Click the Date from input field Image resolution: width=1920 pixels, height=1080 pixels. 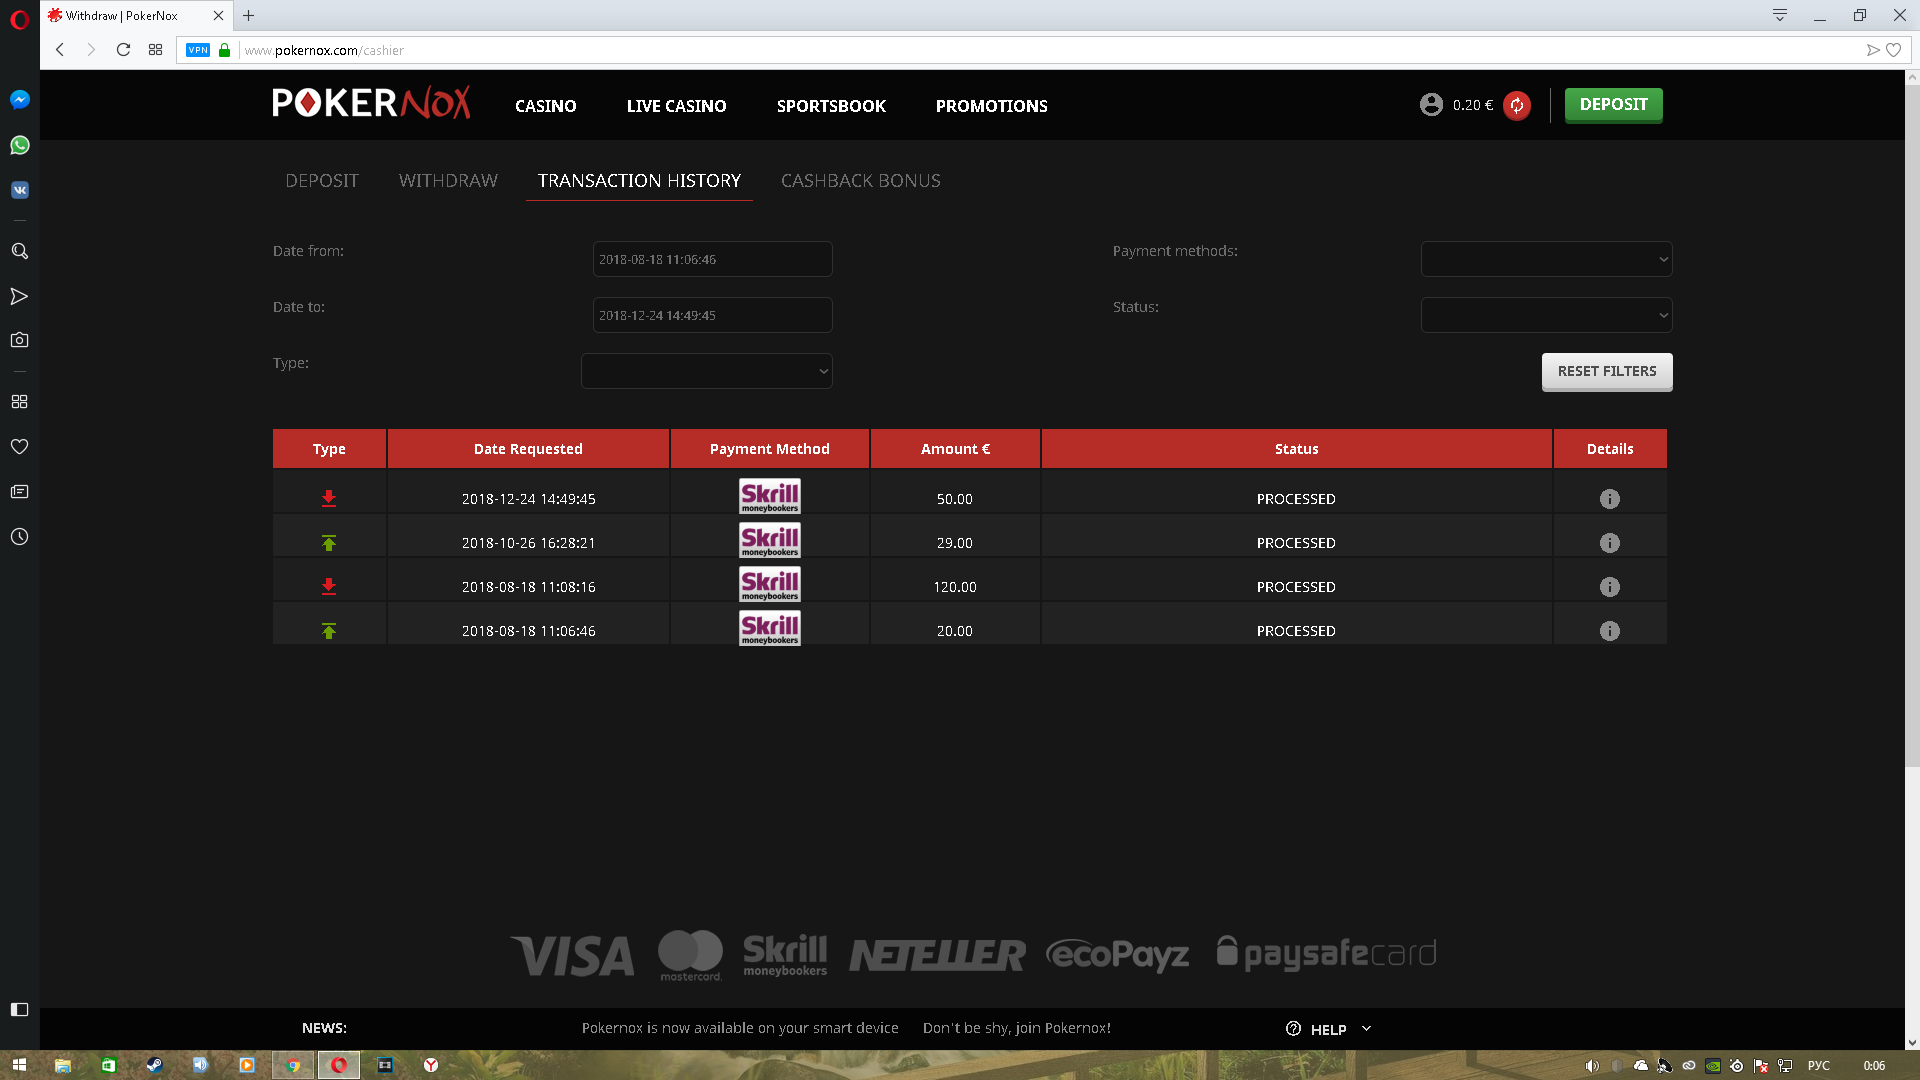pos(712,259)
